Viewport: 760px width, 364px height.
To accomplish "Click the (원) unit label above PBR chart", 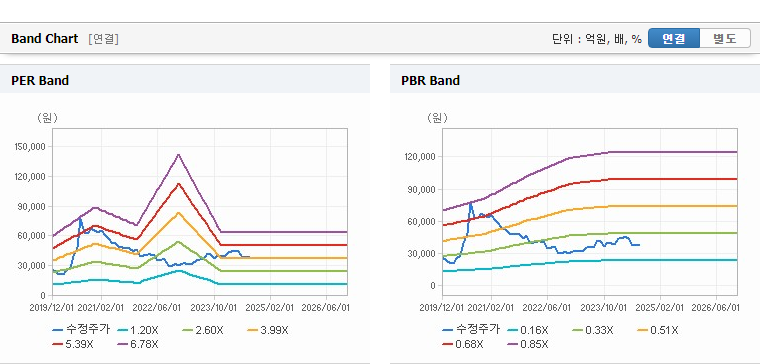I will tap(436, 118).
